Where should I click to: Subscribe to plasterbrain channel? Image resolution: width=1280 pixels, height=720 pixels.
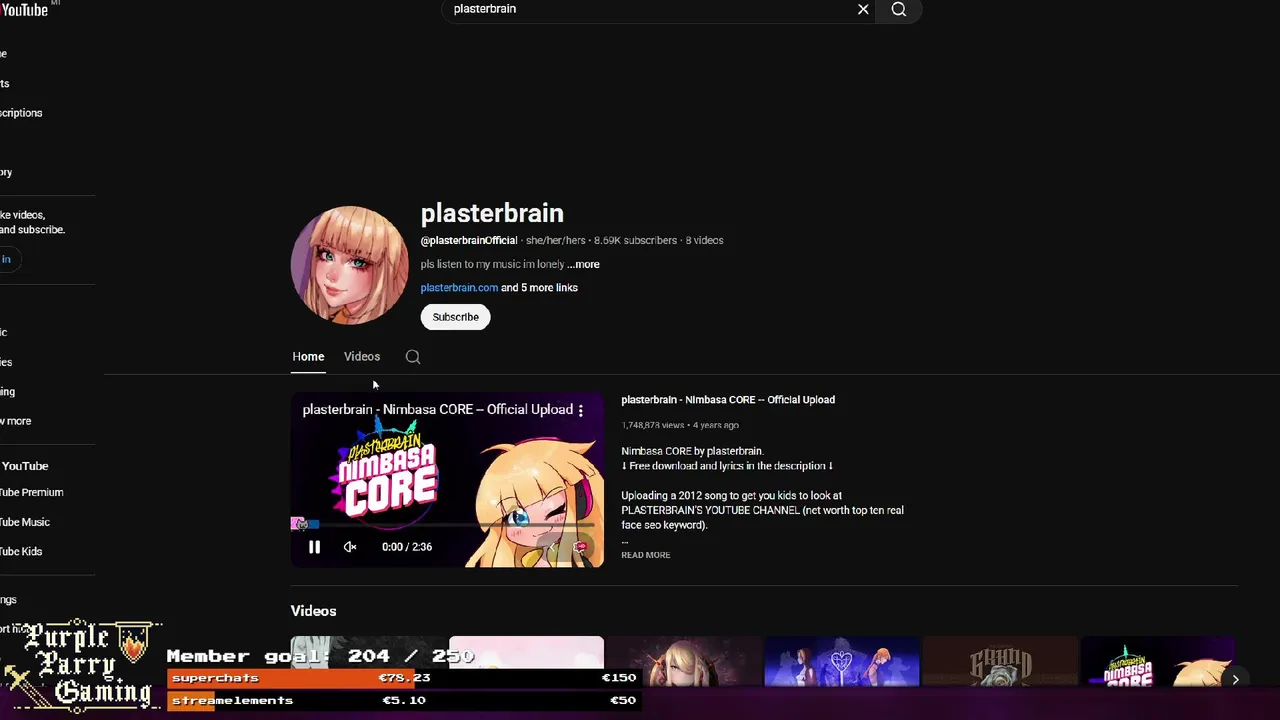[455, 317]
